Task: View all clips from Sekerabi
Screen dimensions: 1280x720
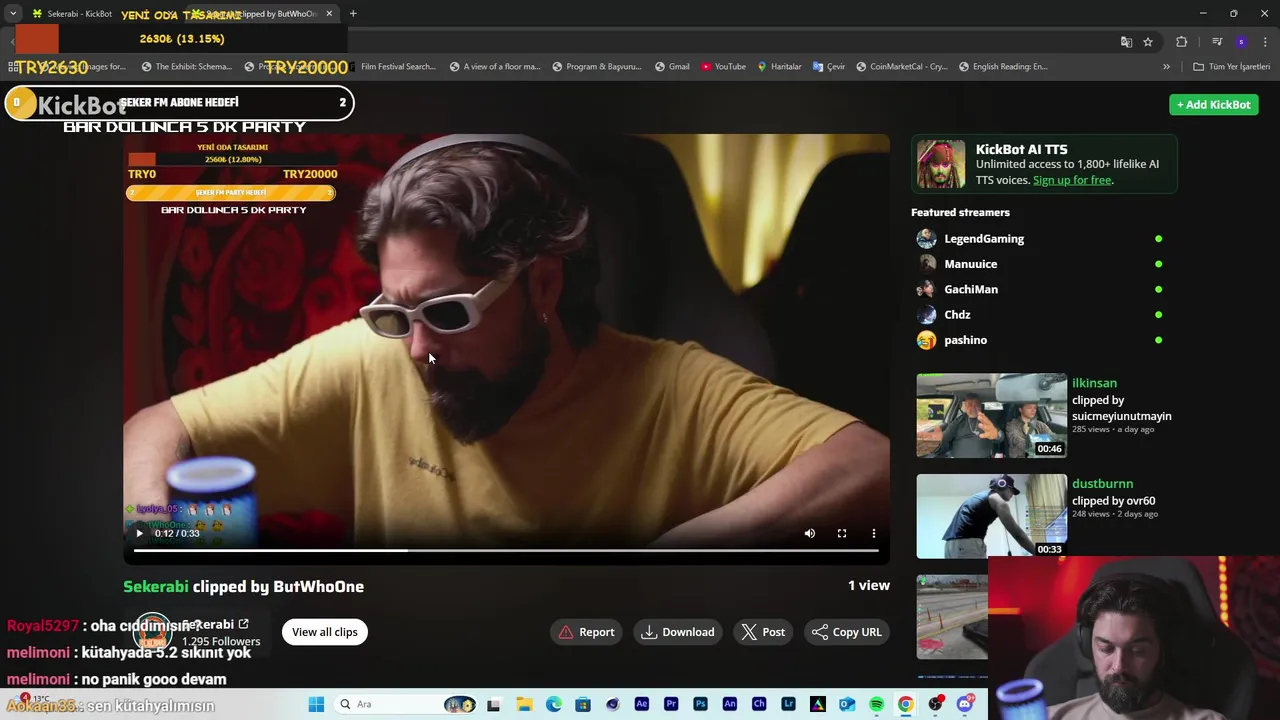Action: [325, 632]
